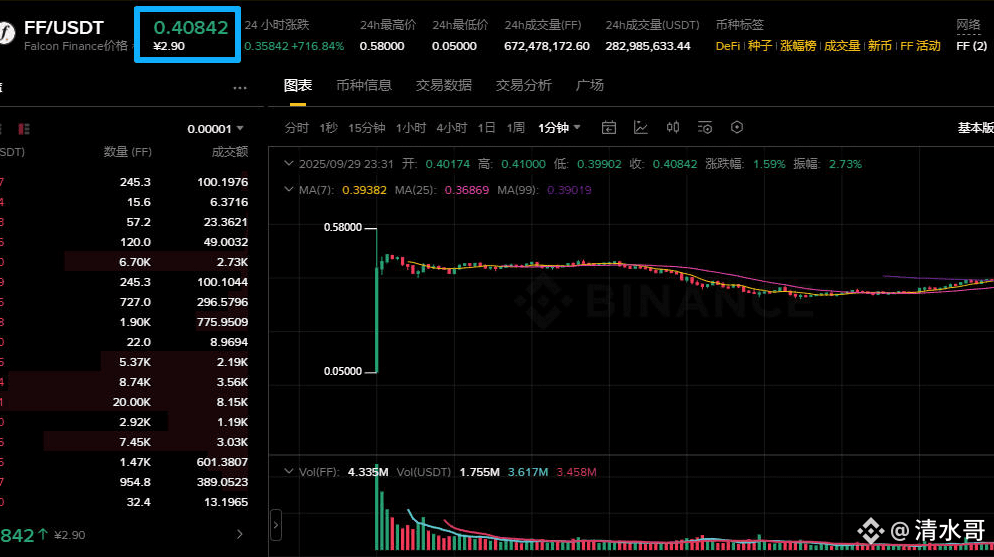Open the 交易数据 tab
Viewport: 994px width, 557px height.
(444, 86)
